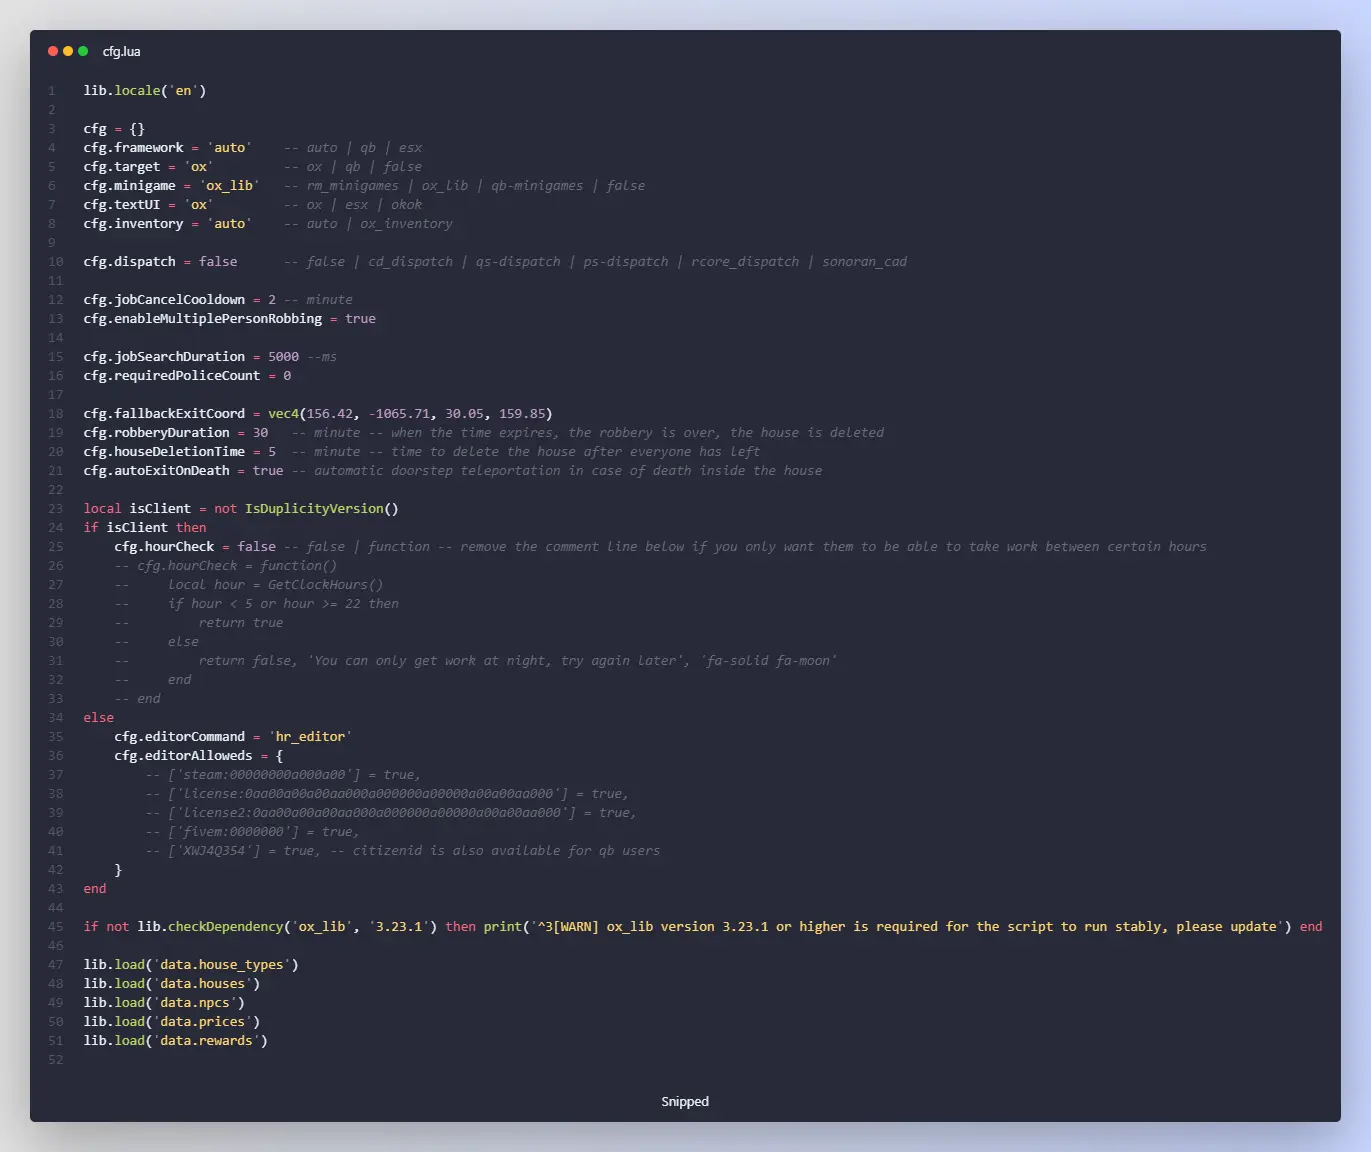This screenshot has width=1371, height=1152.
Task: Click the "You can only get work at night" string
Action: (x=499, y=660)
